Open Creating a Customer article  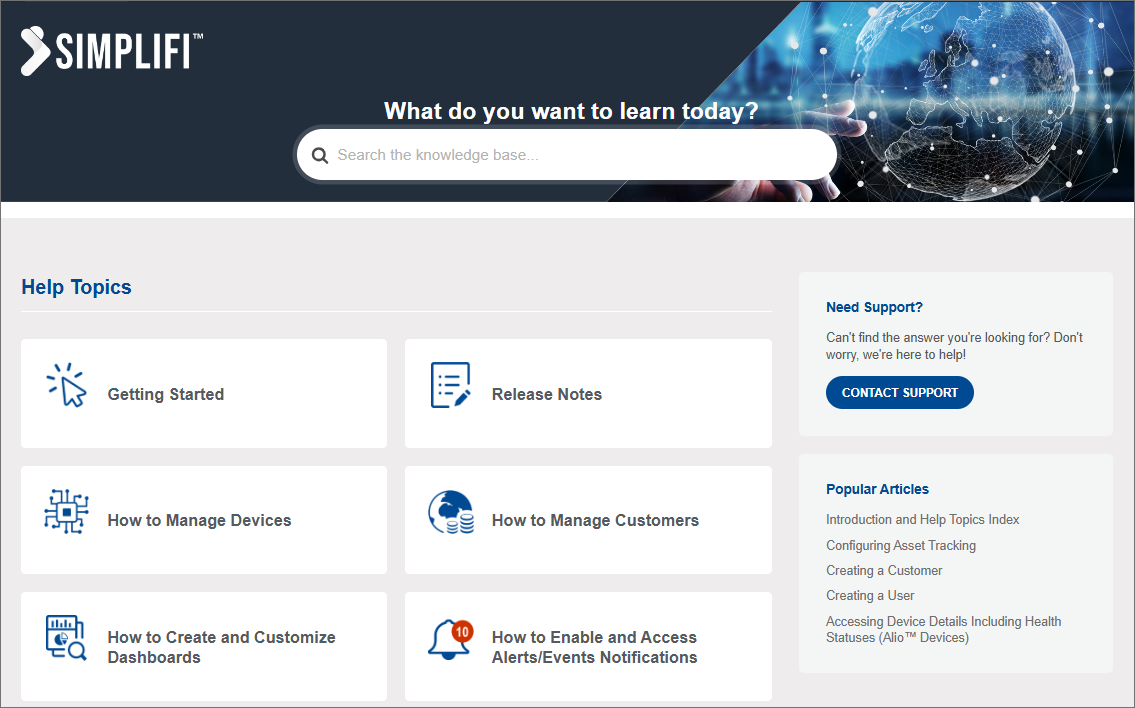click(x=884, y=570)
